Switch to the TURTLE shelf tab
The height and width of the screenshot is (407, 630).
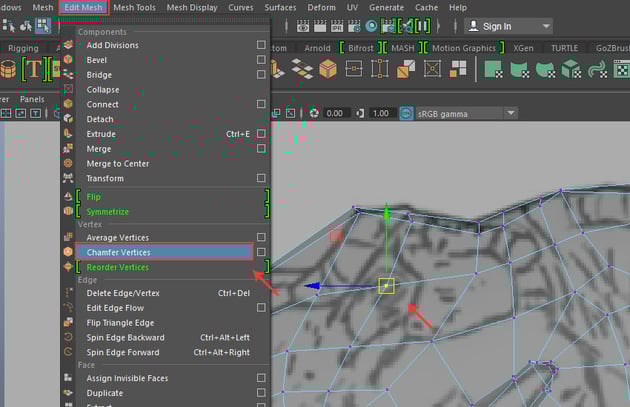(x=565, y=48)
